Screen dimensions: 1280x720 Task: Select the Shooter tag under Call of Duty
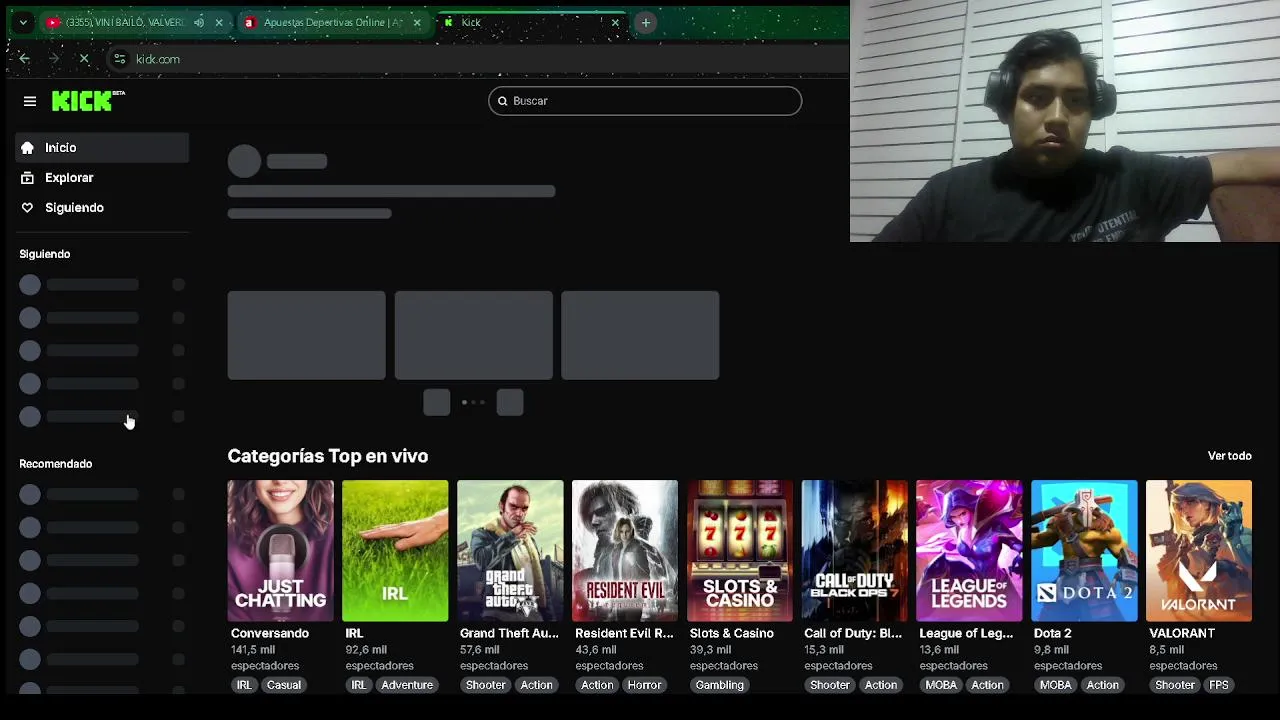tap(830, 685)
